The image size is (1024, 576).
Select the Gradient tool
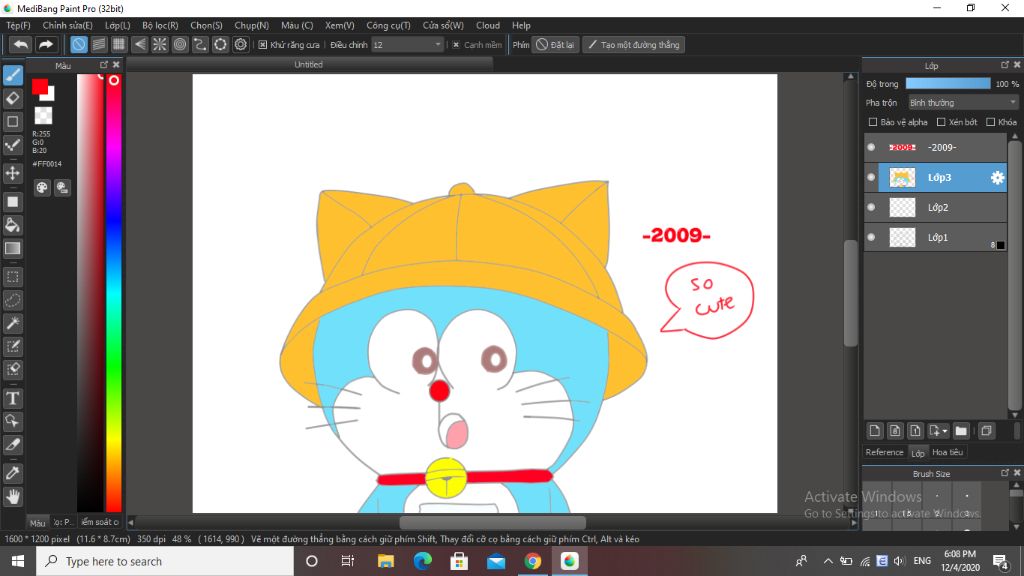click(x=13, y=248)
